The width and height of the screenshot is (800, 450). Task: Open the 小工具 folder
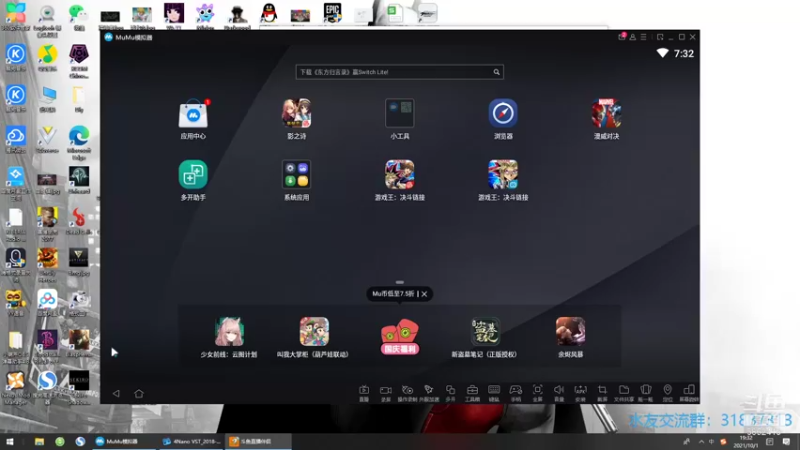(399, 113)
